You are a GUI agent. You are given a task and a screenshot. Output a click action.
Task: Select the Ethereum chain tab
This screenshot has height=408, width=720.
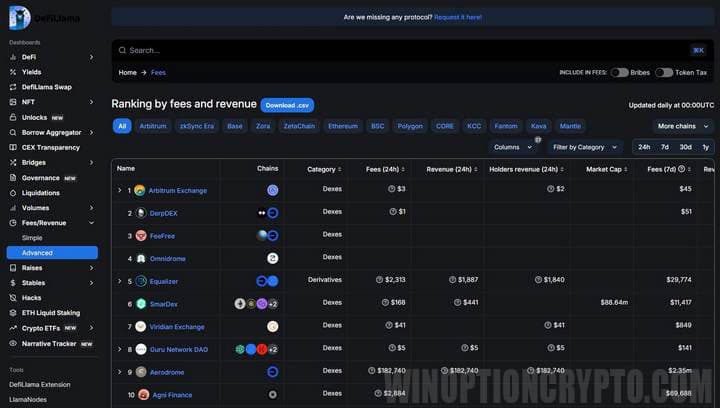point(343,126)
